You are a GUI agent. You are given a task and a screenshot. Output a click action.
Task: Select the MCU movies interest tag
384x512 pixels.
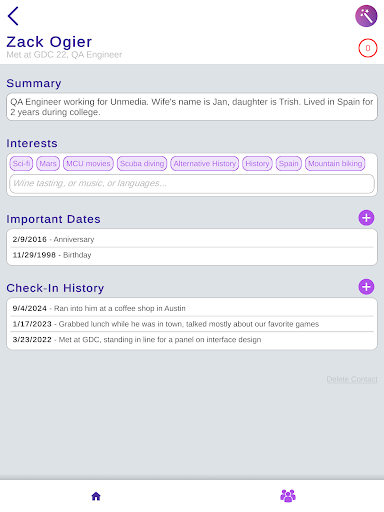coord(88,163)
